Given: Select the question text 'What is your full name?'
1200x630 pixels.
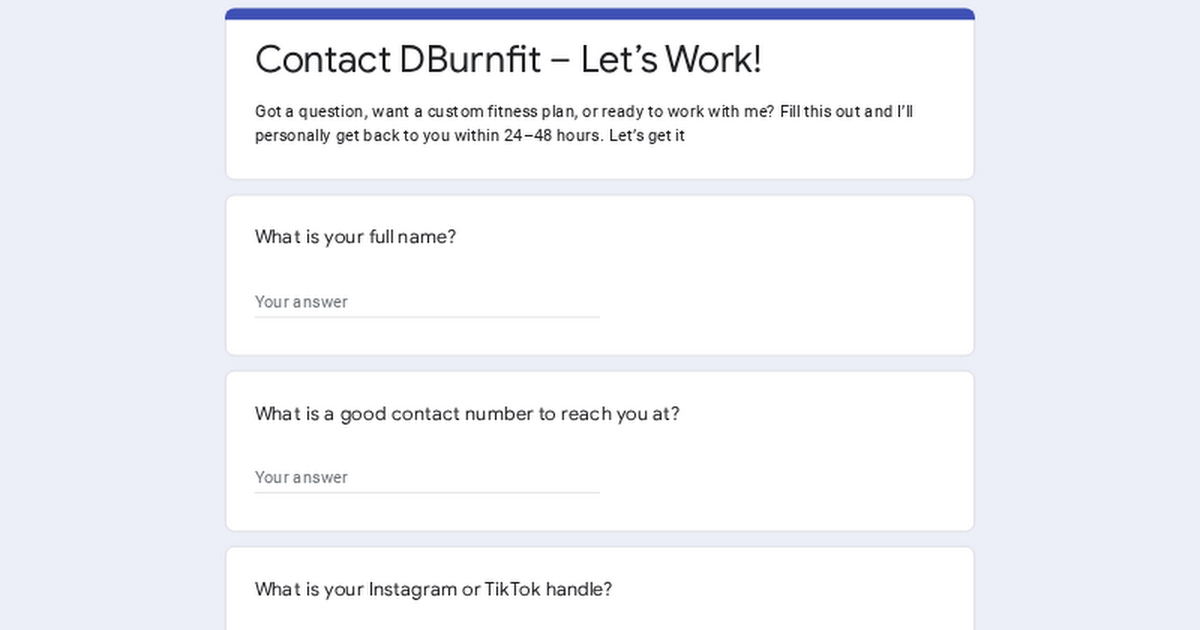Looking at the screenshot, I should coord(355,237).
